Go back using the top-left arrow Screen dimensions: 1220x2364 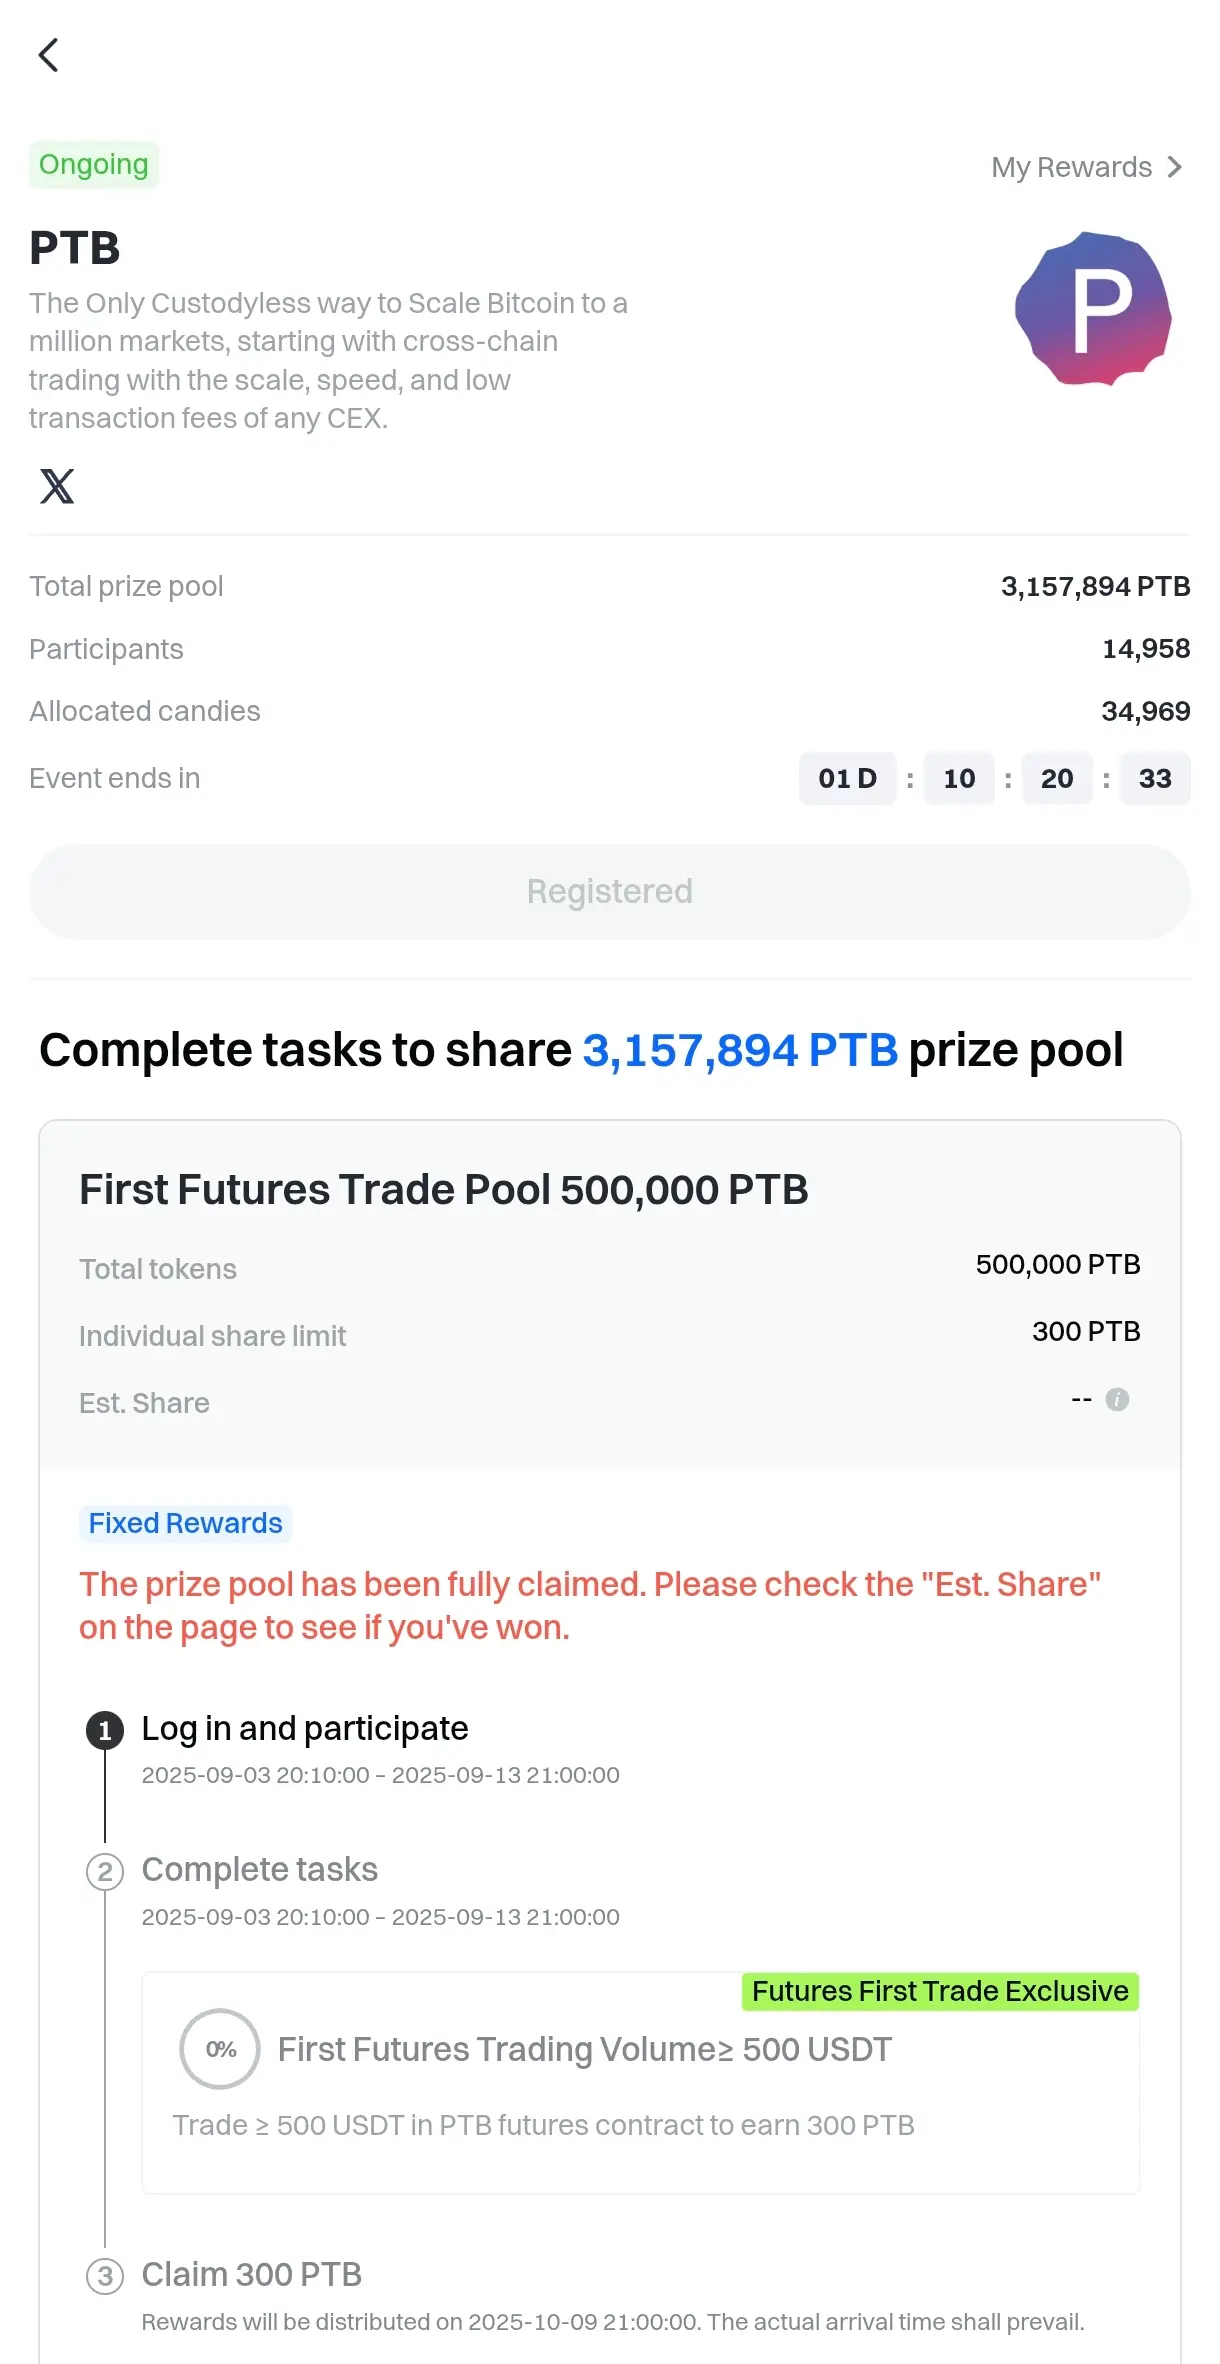point(48,55)
